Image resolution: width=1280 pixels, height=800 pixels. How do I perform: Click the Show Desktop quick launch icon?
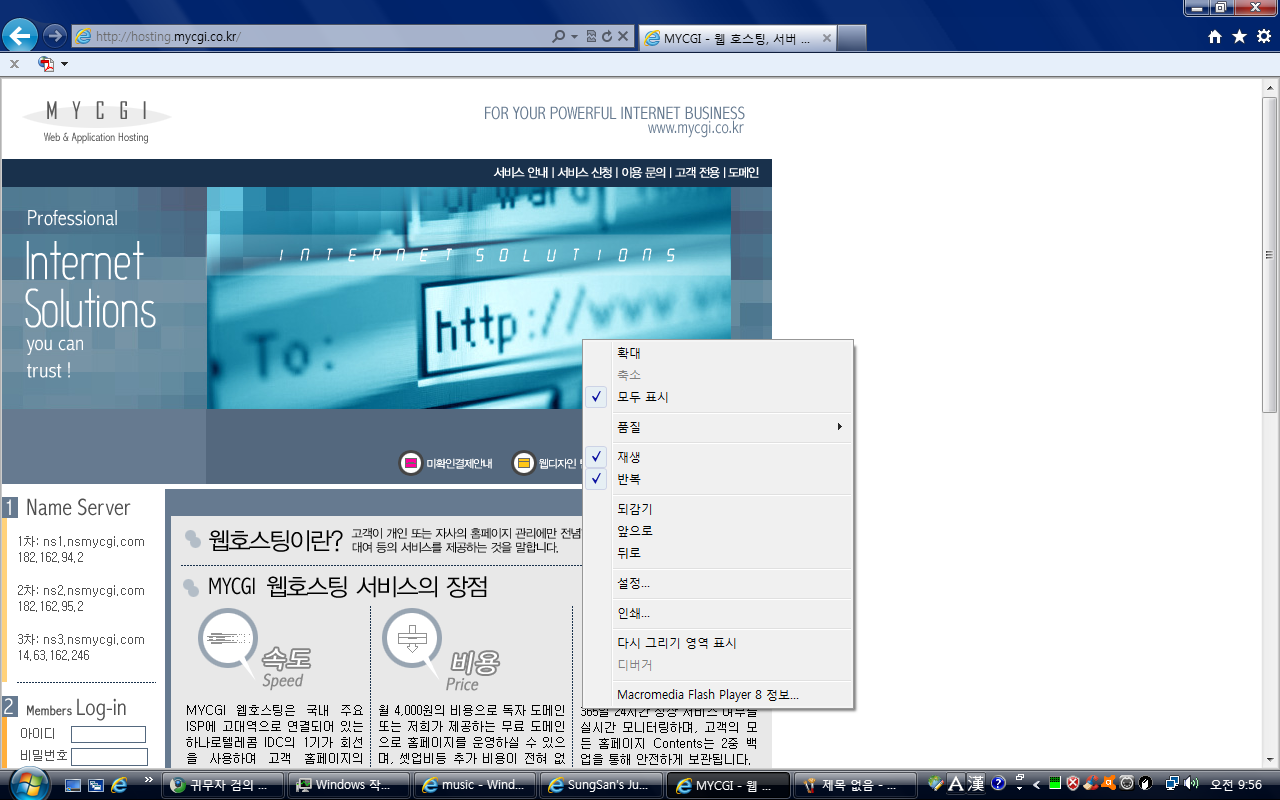pos(73,785)
